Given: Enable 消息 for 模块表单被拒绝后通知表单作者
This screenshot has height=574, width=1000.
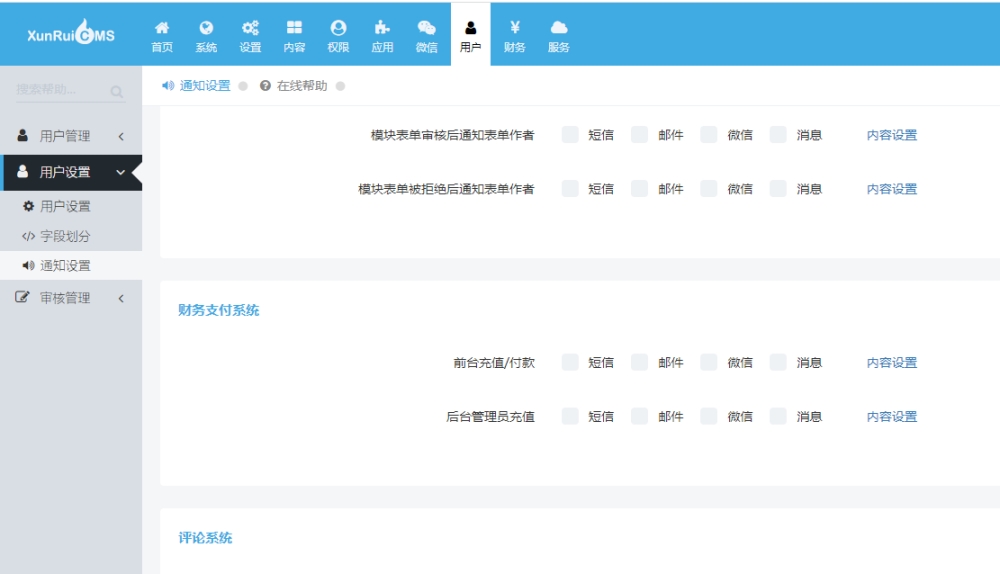Looking at the screenshot, I should (778, 189).
